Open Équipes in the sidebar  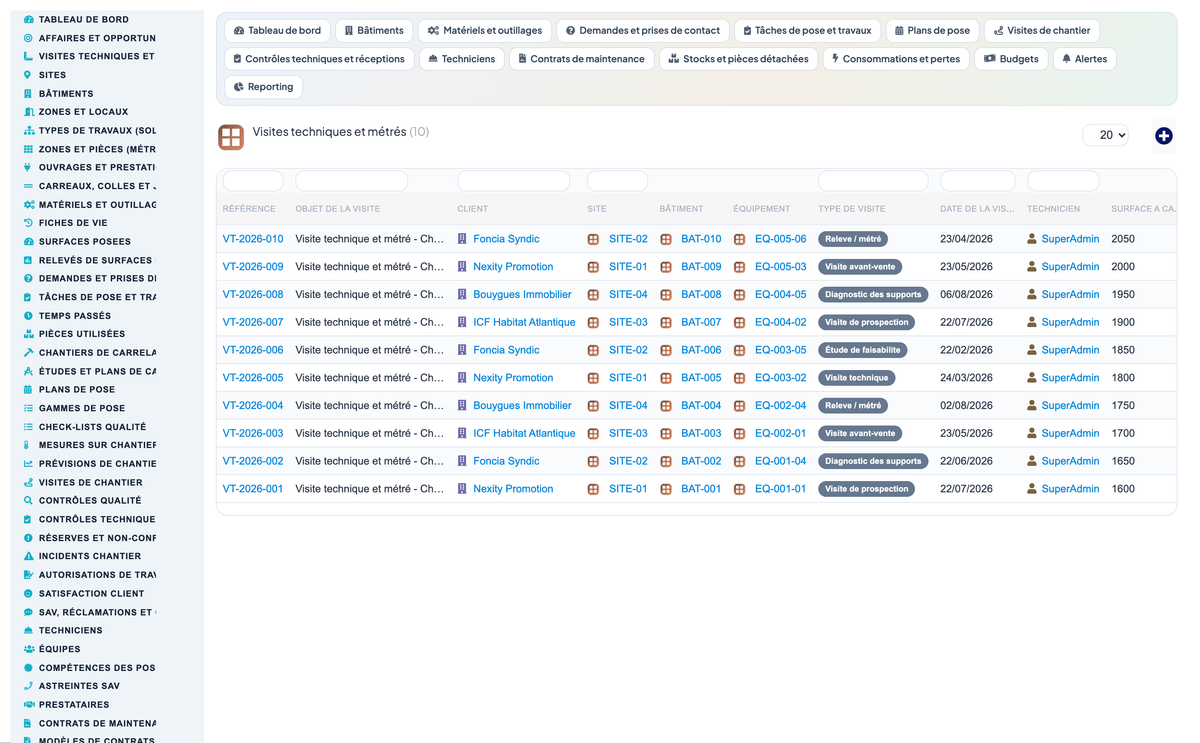[60, 649]
